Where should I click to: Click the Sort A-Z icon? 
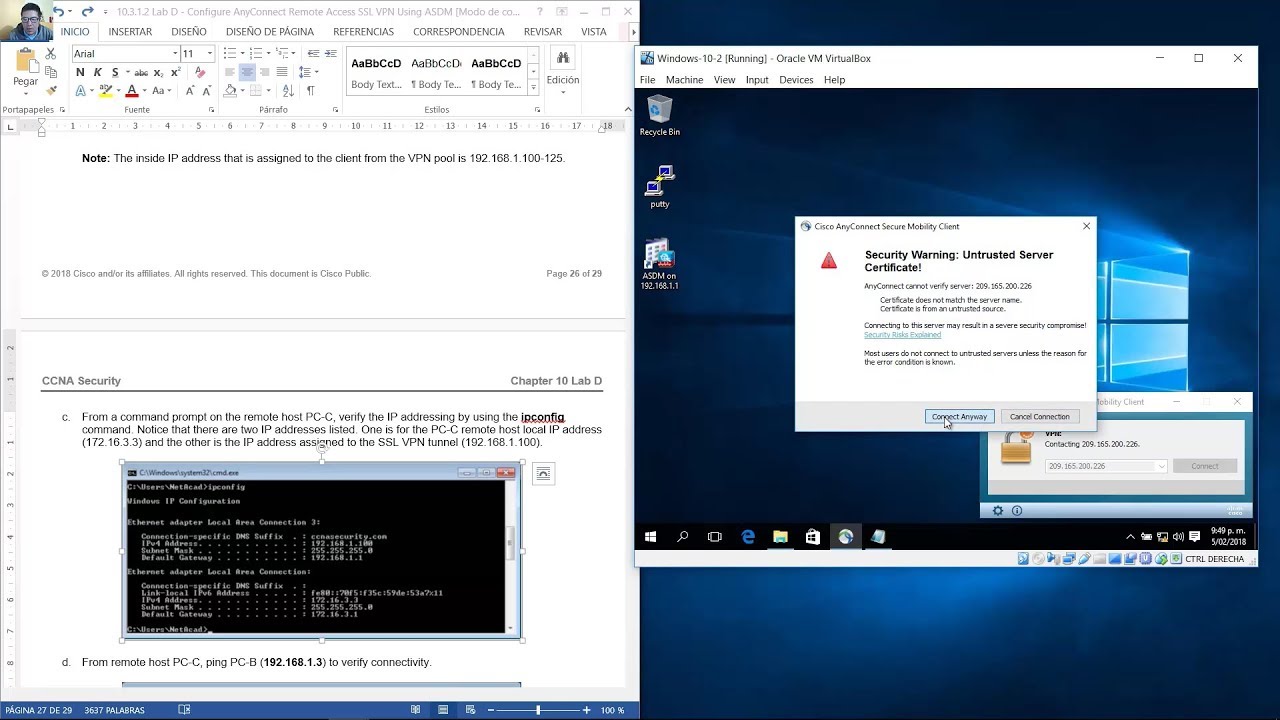coord(288,91)
